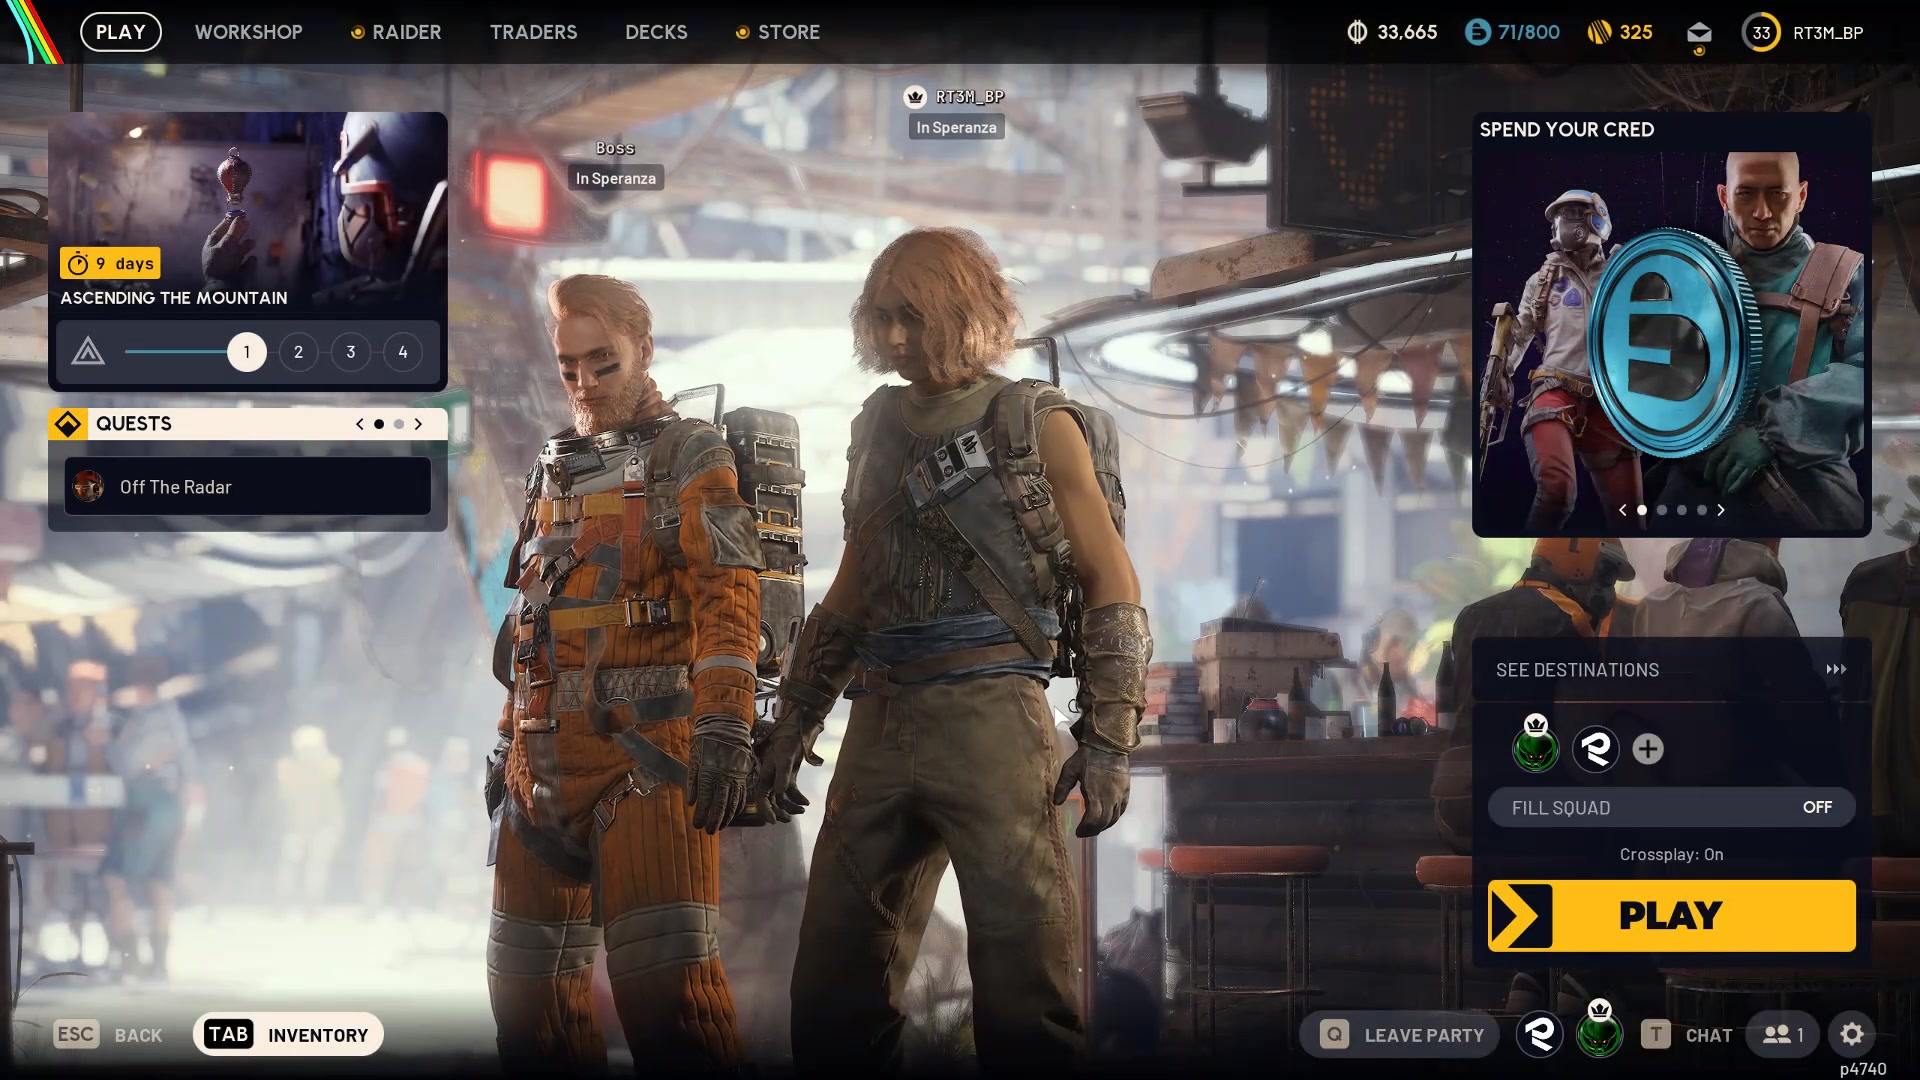Click the Leave Party button
This screenshot has width=1920, height=1080.
pos(1400,1035)
